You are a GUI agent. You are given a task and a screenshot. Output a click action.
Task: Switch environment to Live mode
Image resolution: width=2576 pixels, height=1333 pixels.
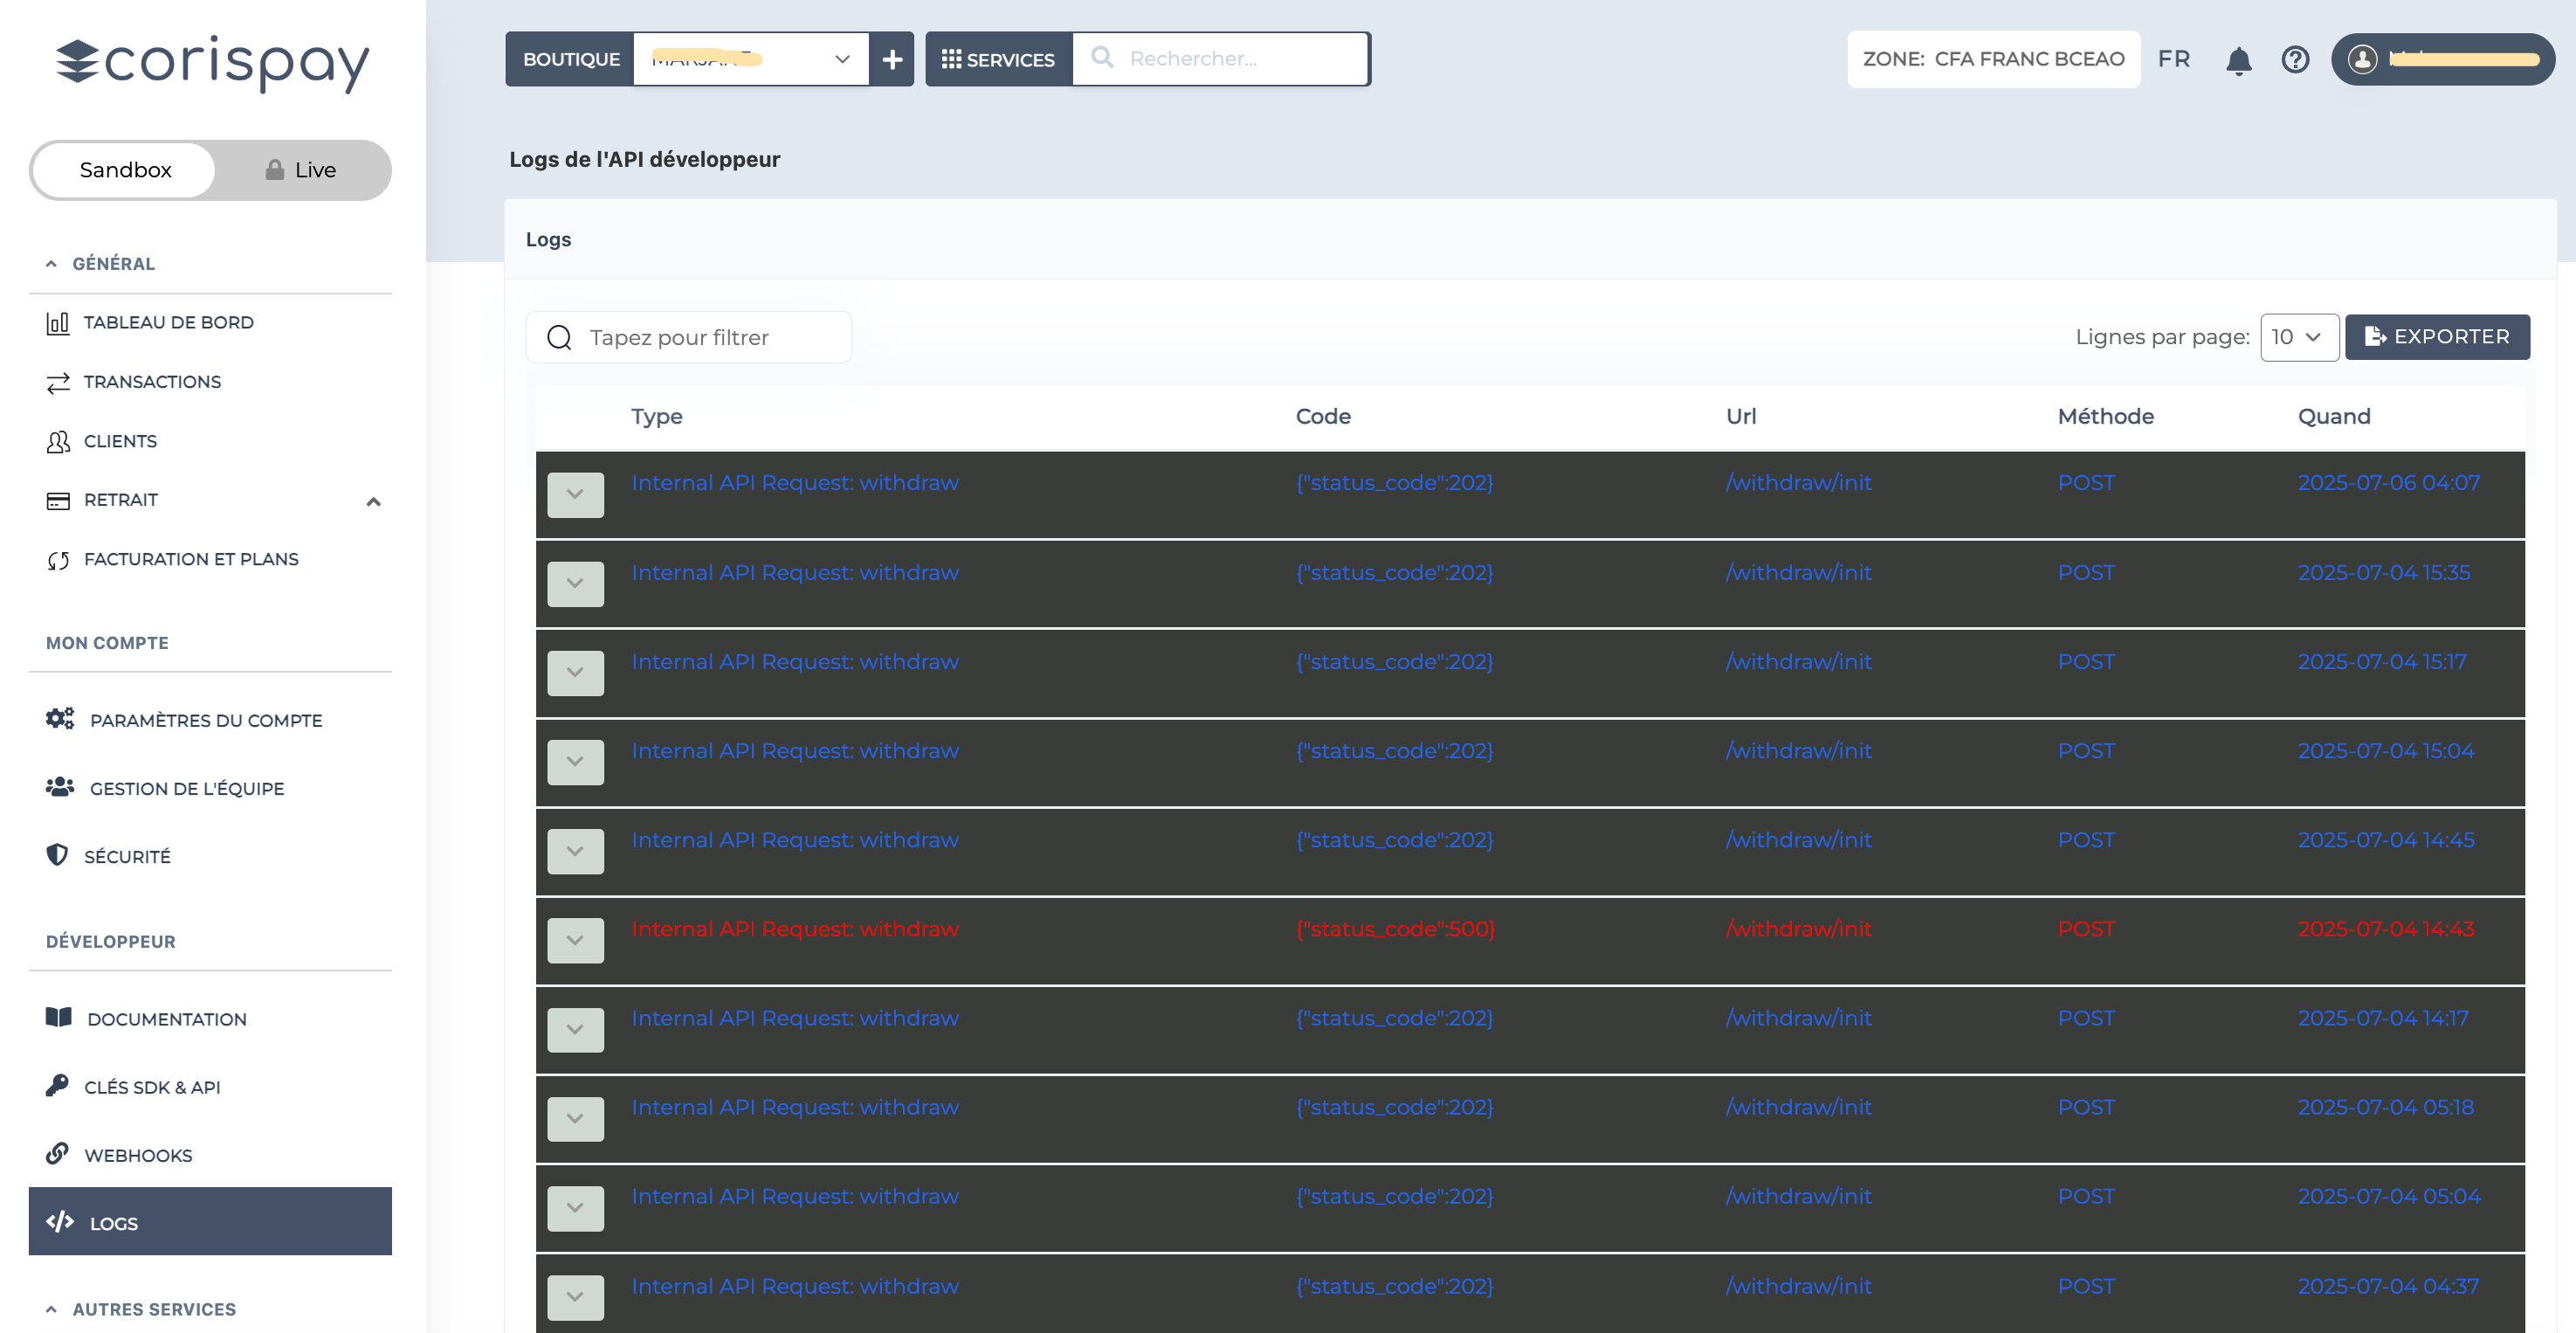click(302, 170)
